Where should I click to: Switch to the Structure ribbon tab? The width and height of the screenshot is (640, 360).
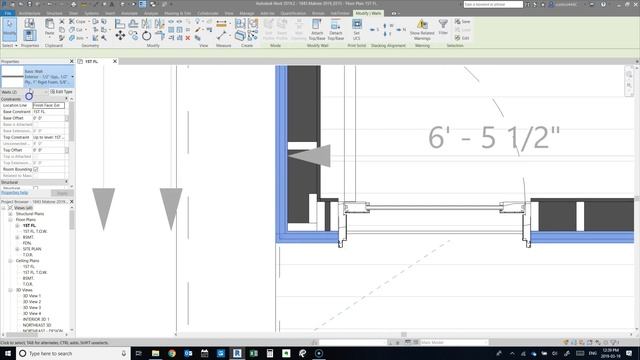(x=55, y=13)
